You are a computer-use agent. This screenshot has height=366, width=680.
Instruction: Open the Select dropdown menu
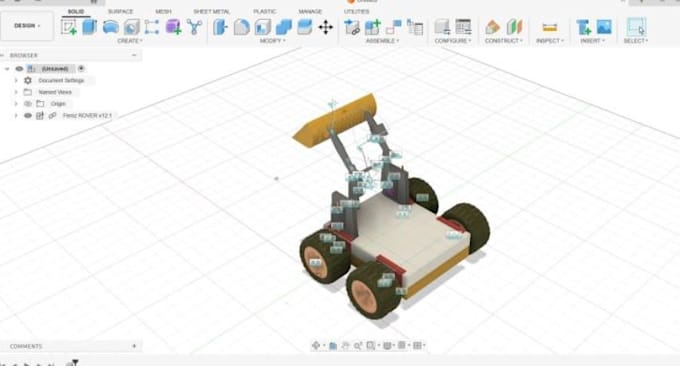pyautogui.click(x=636, y=41)
